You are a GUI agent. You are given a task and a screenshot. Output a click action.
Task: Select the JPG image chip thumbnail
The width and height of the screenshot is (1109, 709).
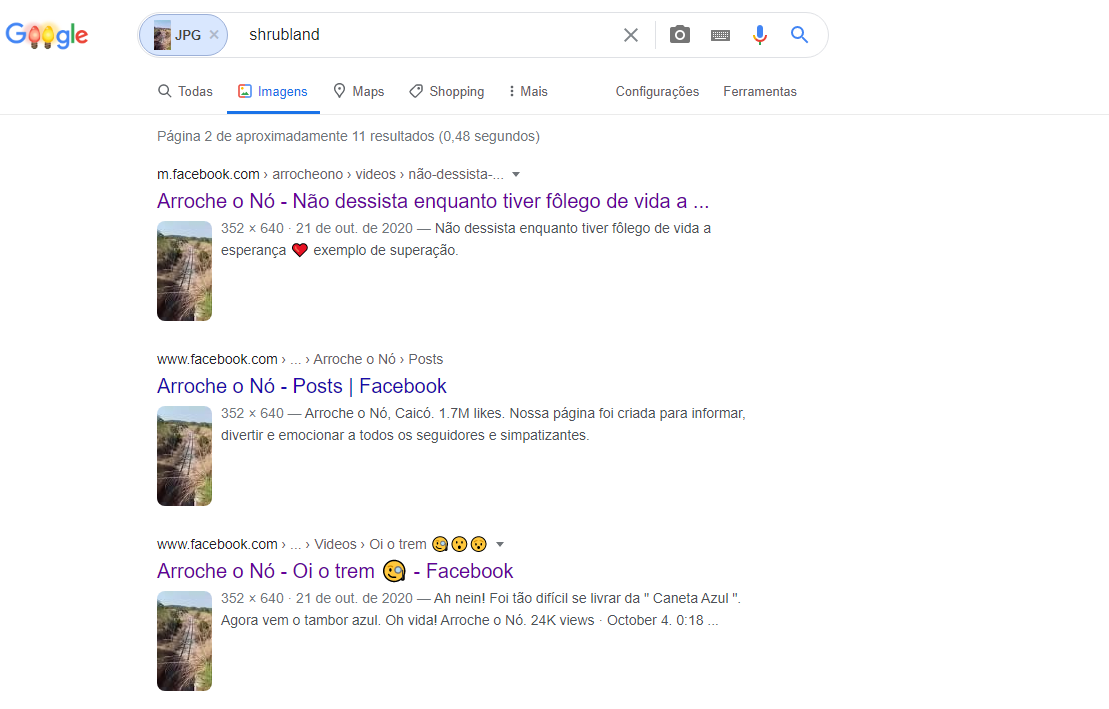click(x=163, y=35)
